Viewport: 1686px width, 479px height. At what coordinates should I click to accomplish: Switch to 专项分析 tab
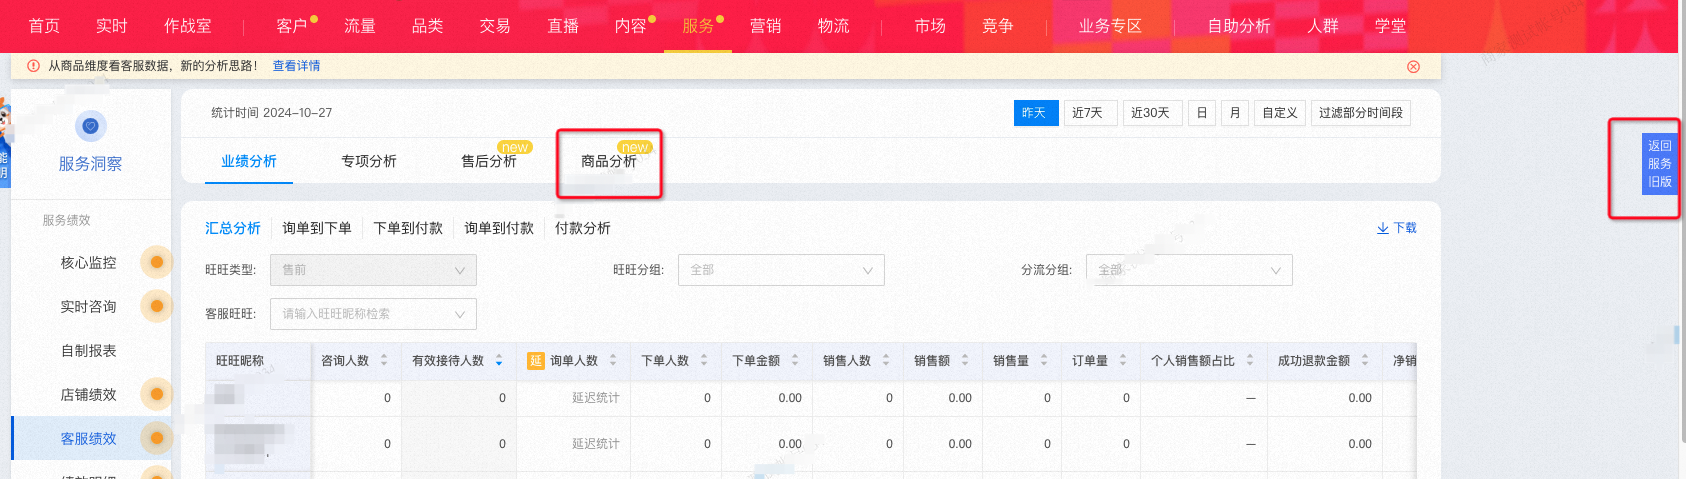(369, 161)
